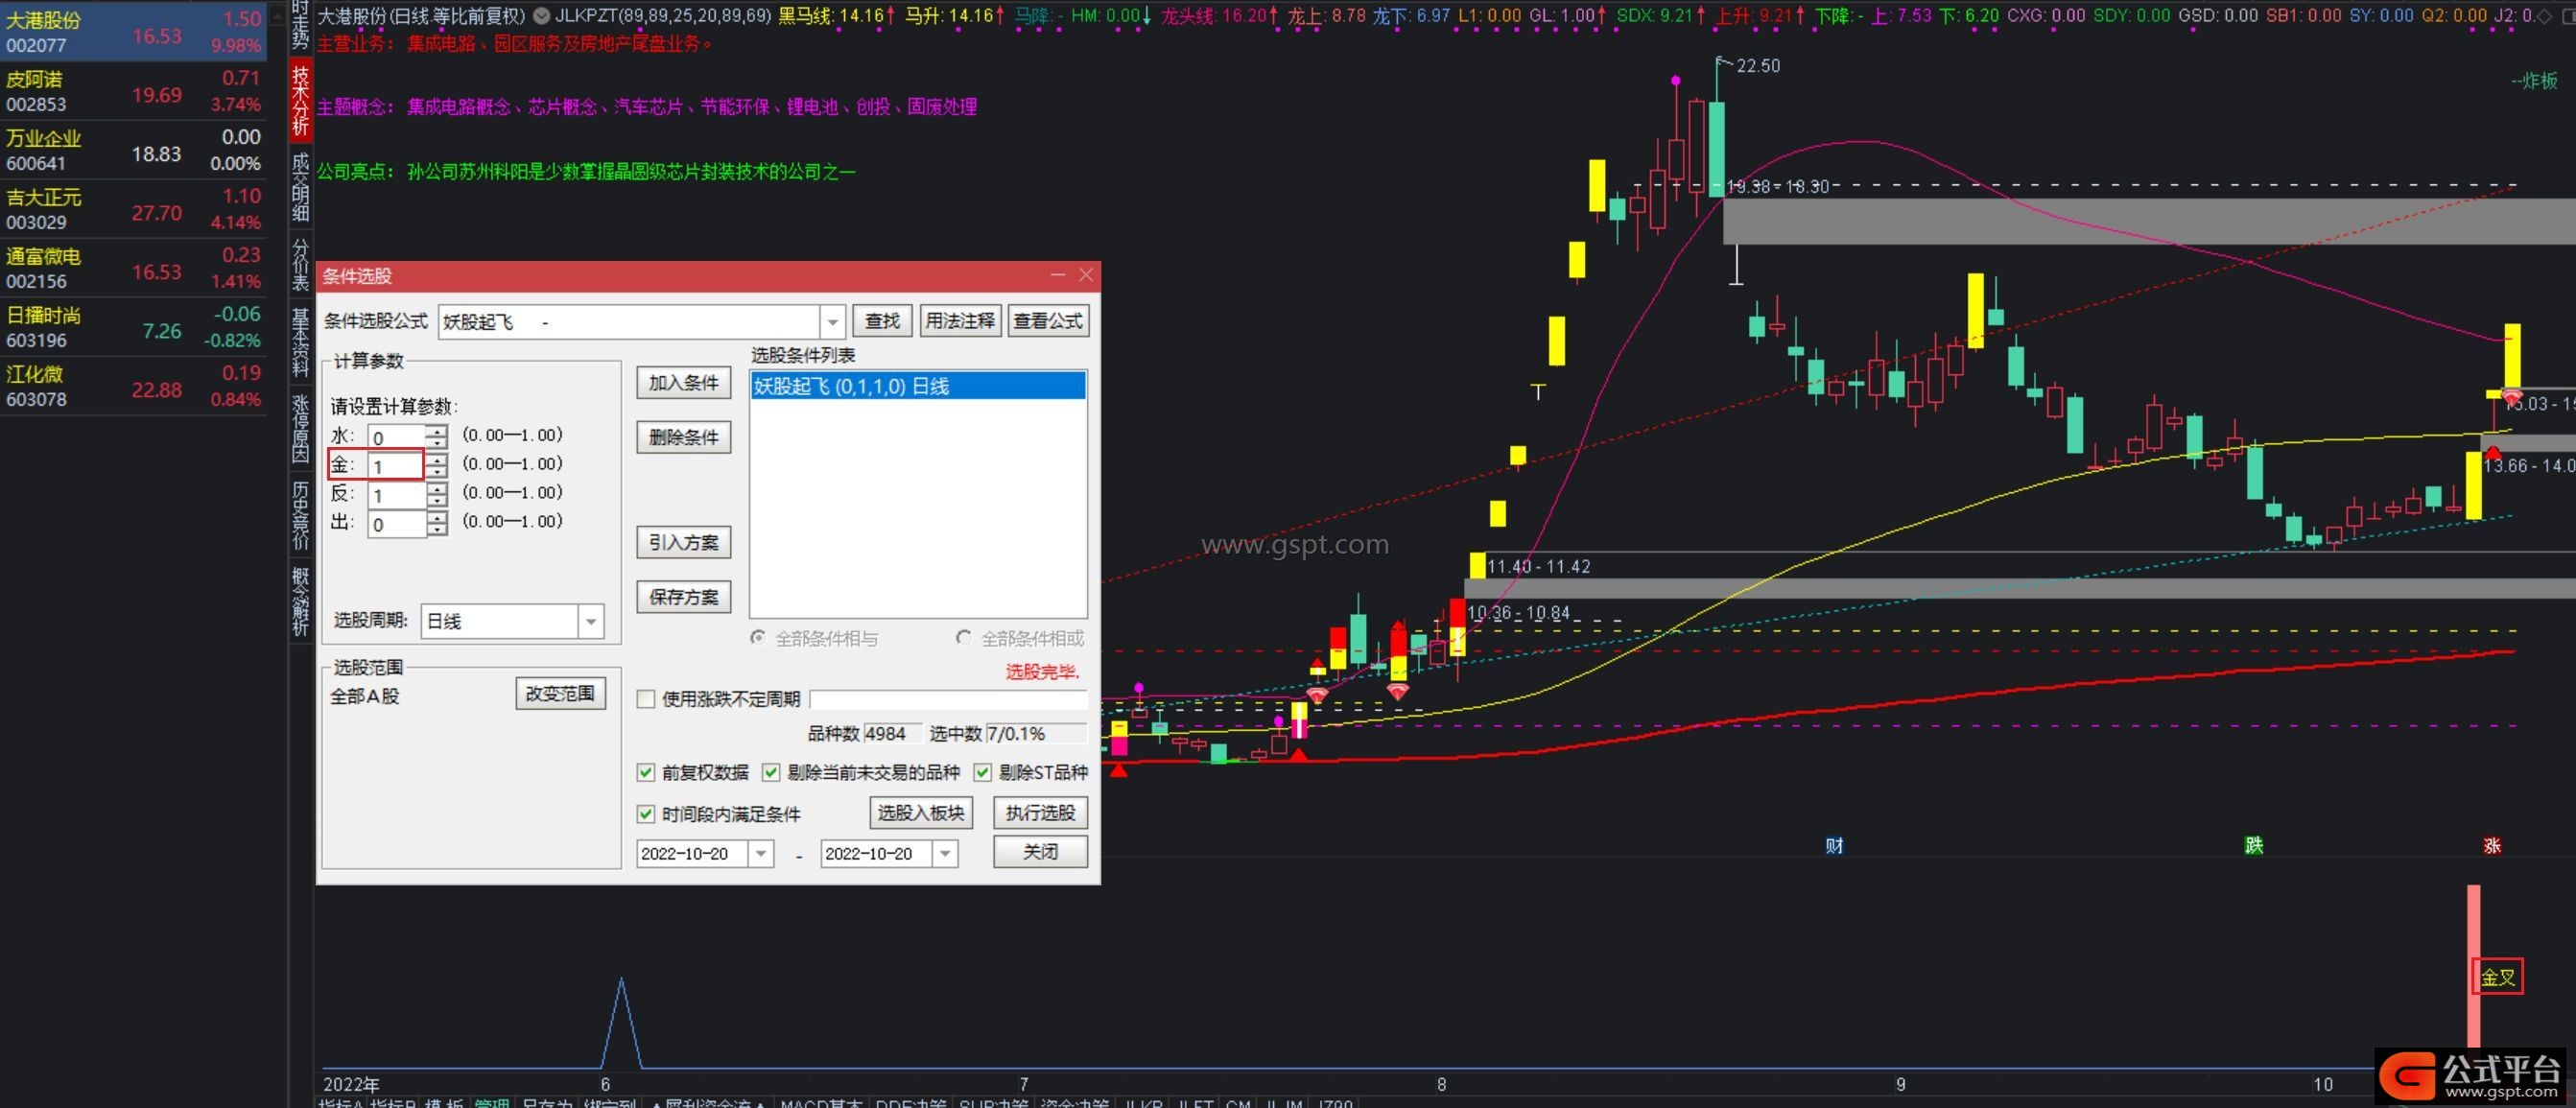This screenshot has height=1108, width=2576.
Task: Click the green 跌 marker below the chart
Action: coord(2254,846)
